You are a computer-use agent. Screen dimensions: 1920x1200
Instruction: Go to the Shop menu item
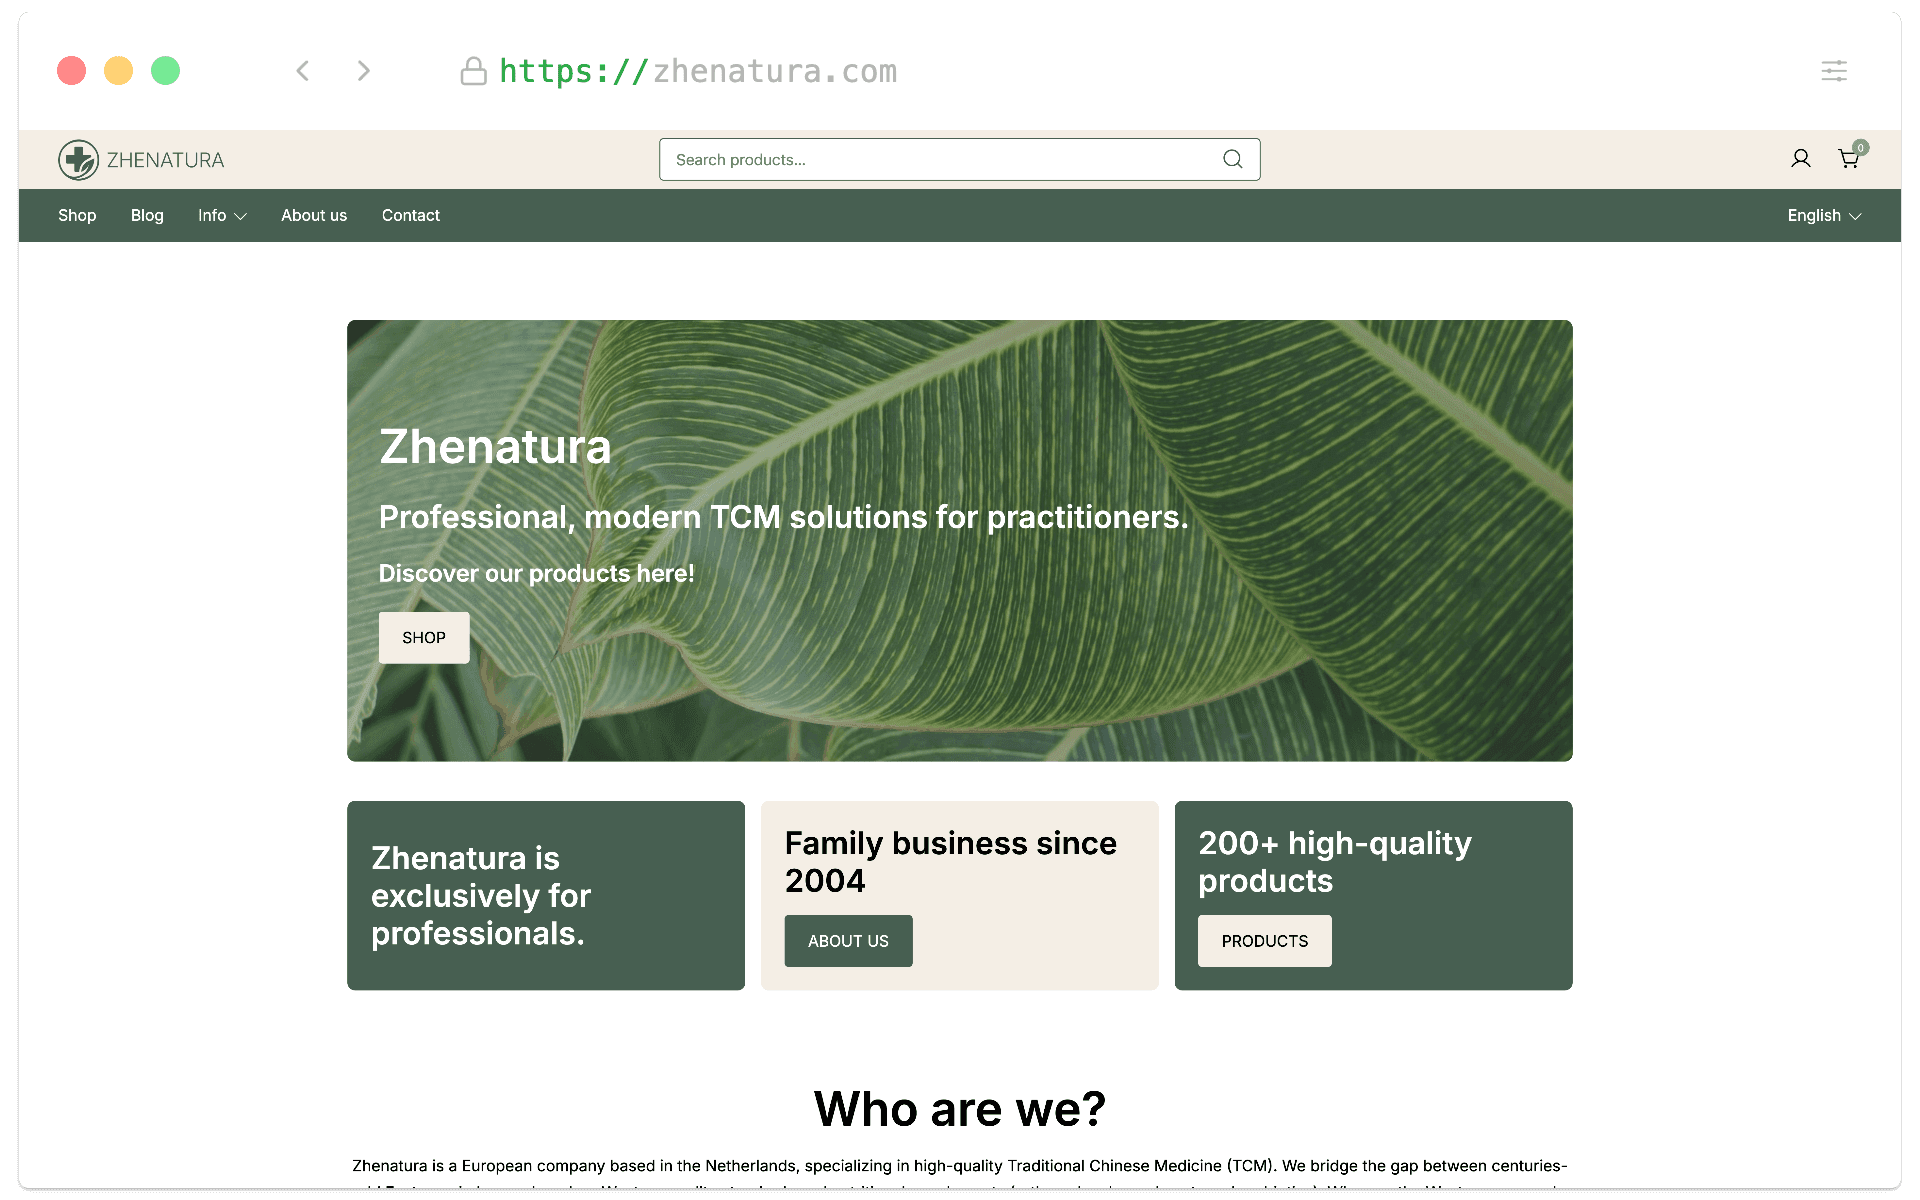[x=77, y=215]
